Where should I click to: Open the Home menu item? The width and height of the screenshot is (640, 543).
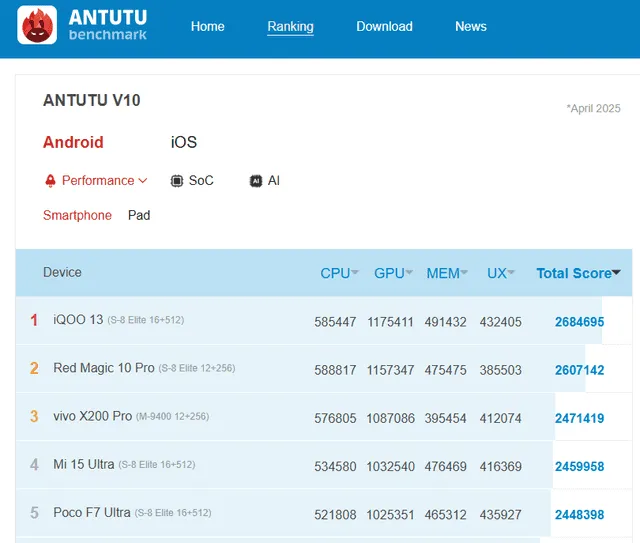pyautogui.click(x=208, y=27)
